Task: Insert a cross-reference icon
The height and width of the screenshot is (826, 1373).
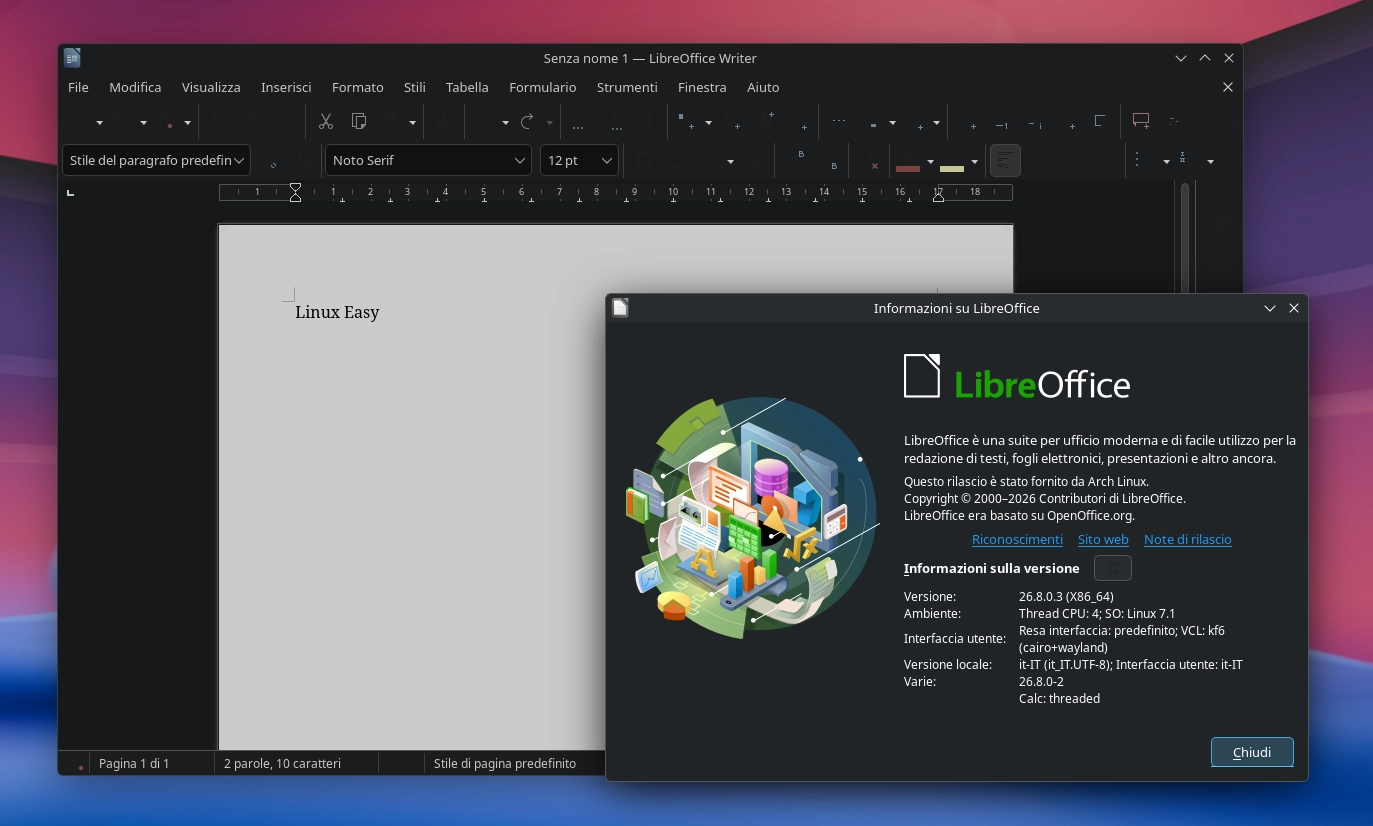Action: (x=1100, y=122)
